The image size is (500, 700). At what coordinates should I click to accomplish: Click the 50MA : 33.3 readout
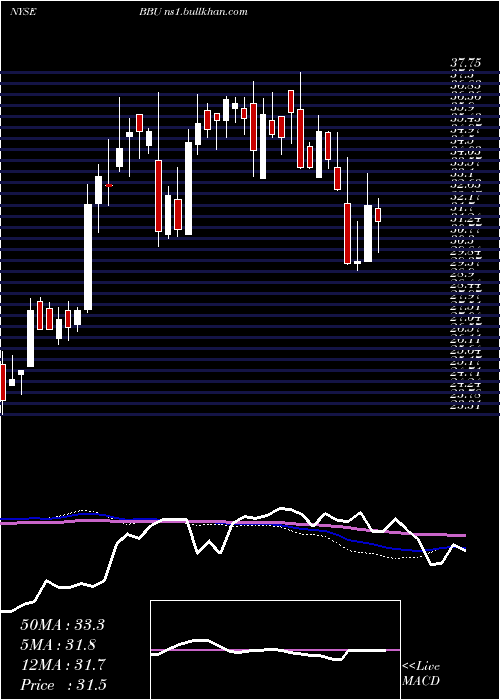[62, 625]
